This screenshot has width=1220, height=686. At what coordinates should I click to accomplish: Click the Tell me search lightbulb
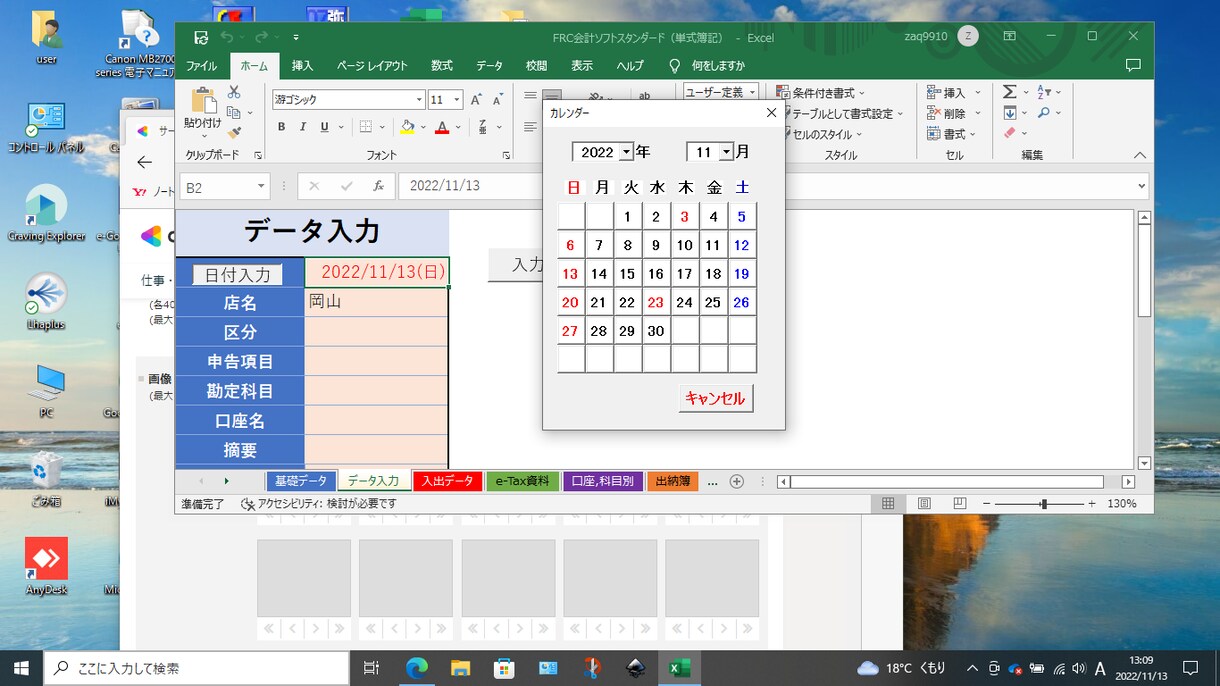(674, 66)
